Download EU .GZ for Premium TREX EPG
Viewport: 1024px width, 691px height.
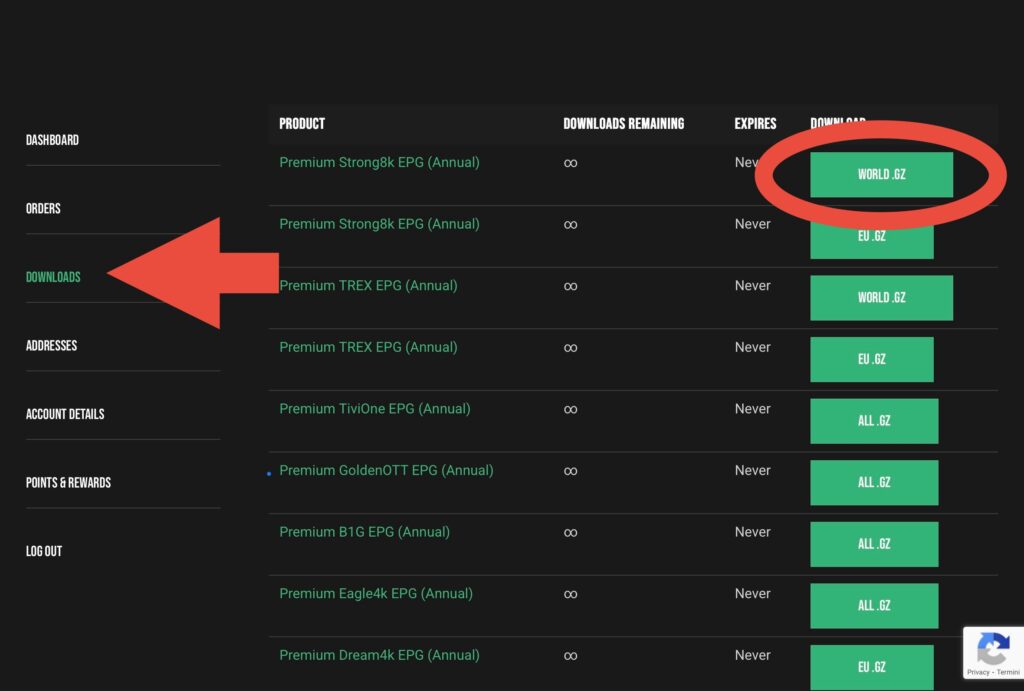pyautogui.click(x=871, y=359)
